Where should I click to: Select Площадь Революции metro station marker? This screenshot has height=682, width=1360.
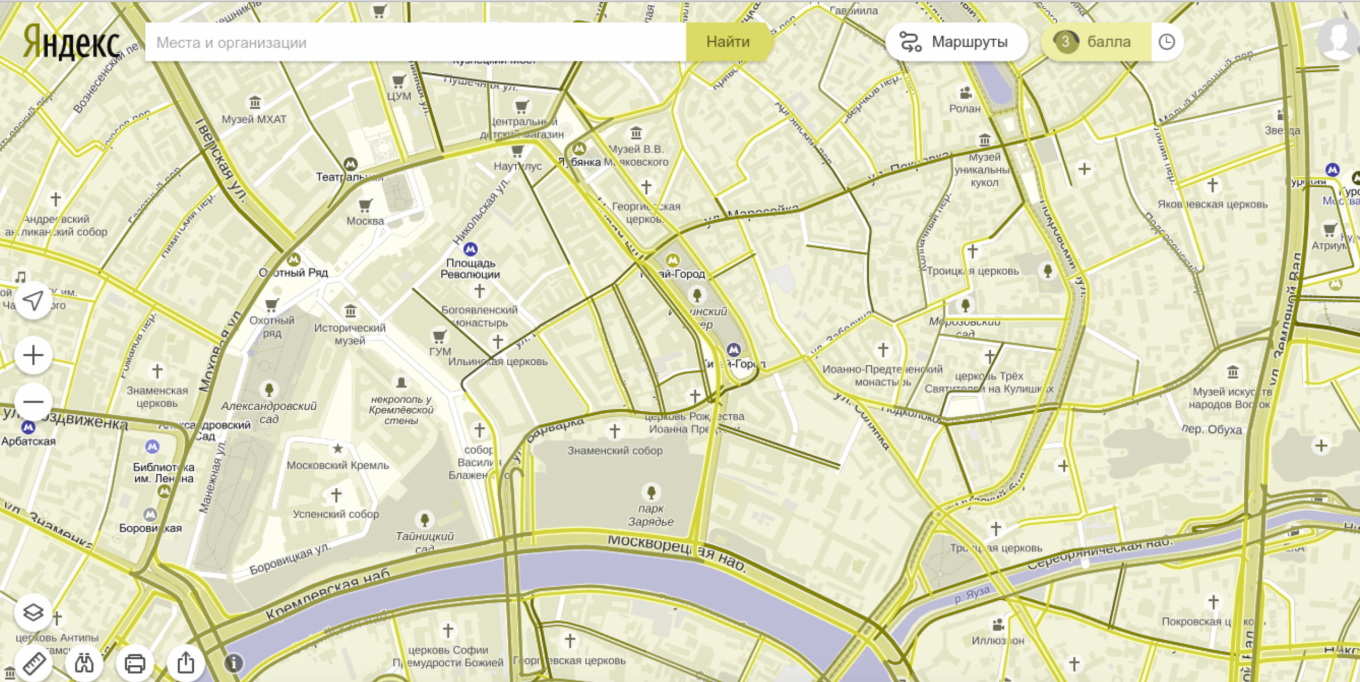(470, 249)
